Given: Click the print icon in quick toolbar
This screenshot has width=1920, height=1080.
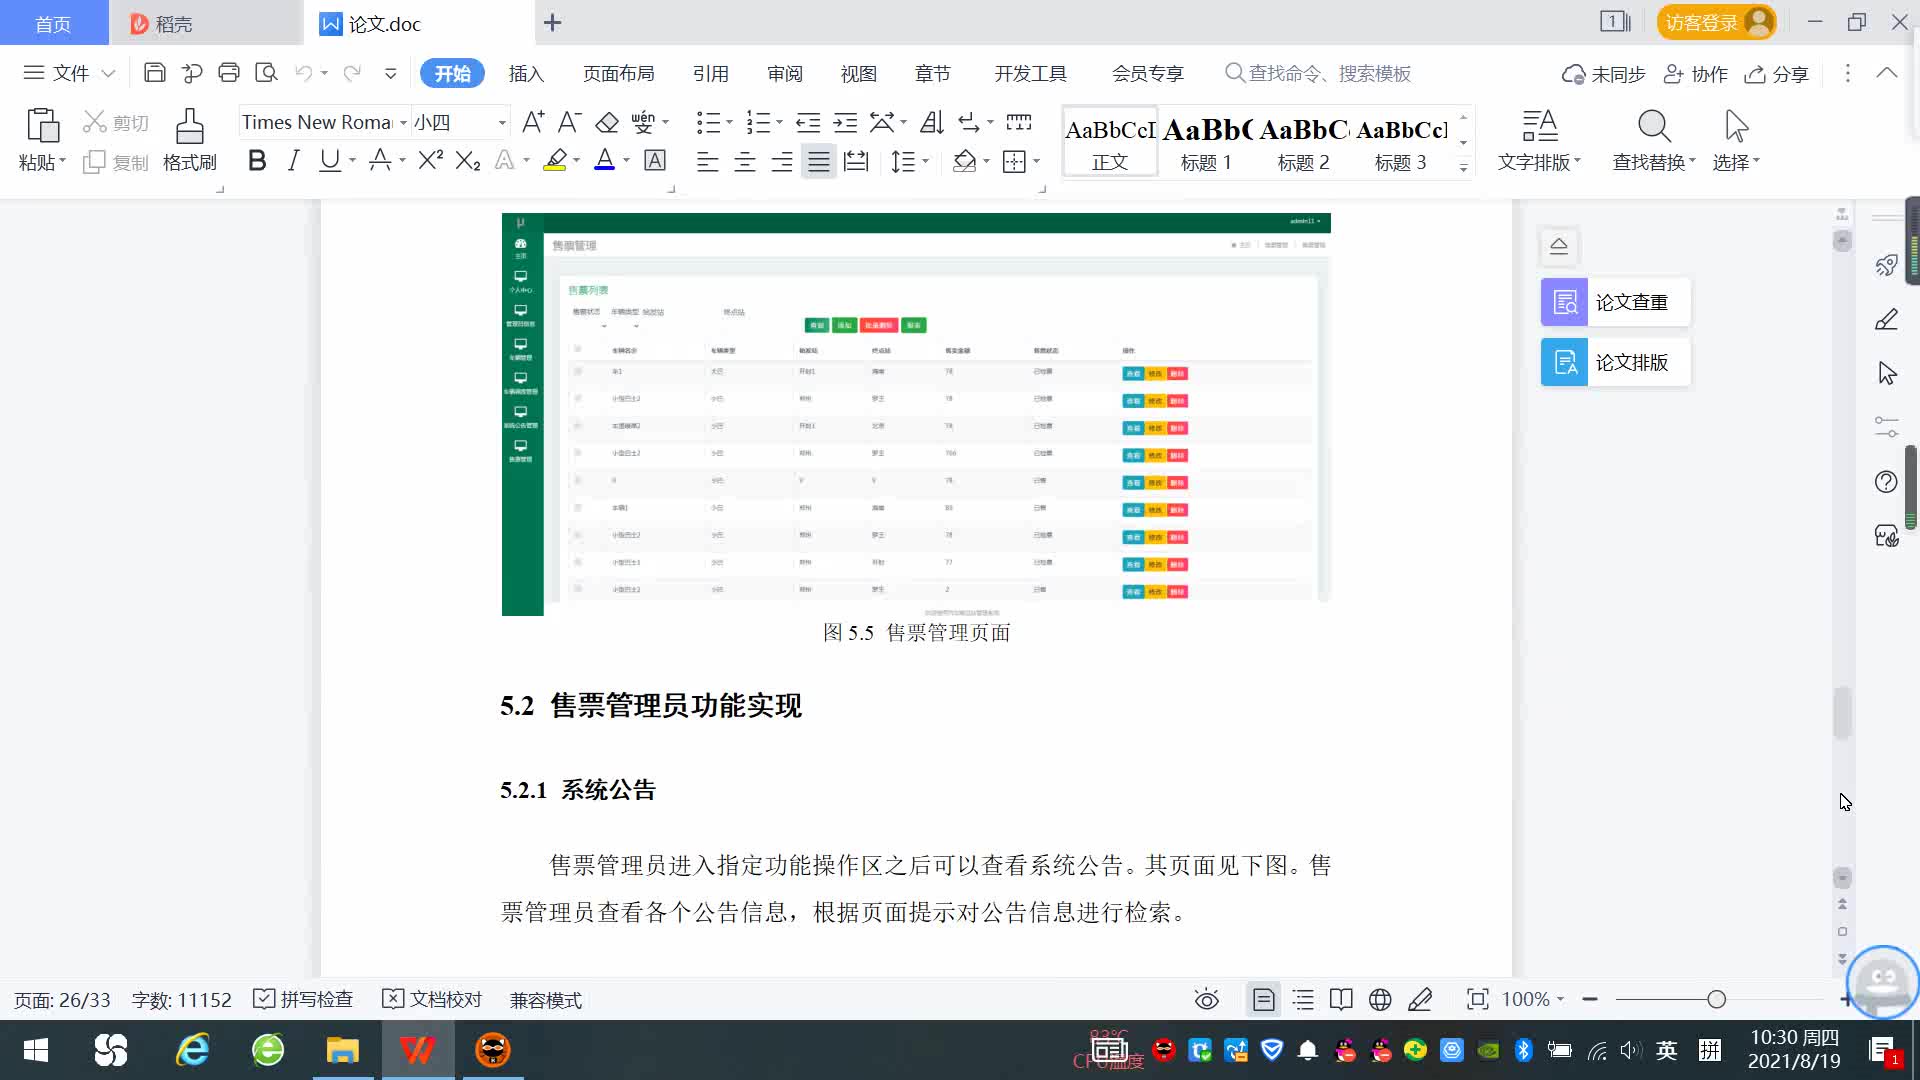Looking at the screenshot, I should [x=229, y=73].
